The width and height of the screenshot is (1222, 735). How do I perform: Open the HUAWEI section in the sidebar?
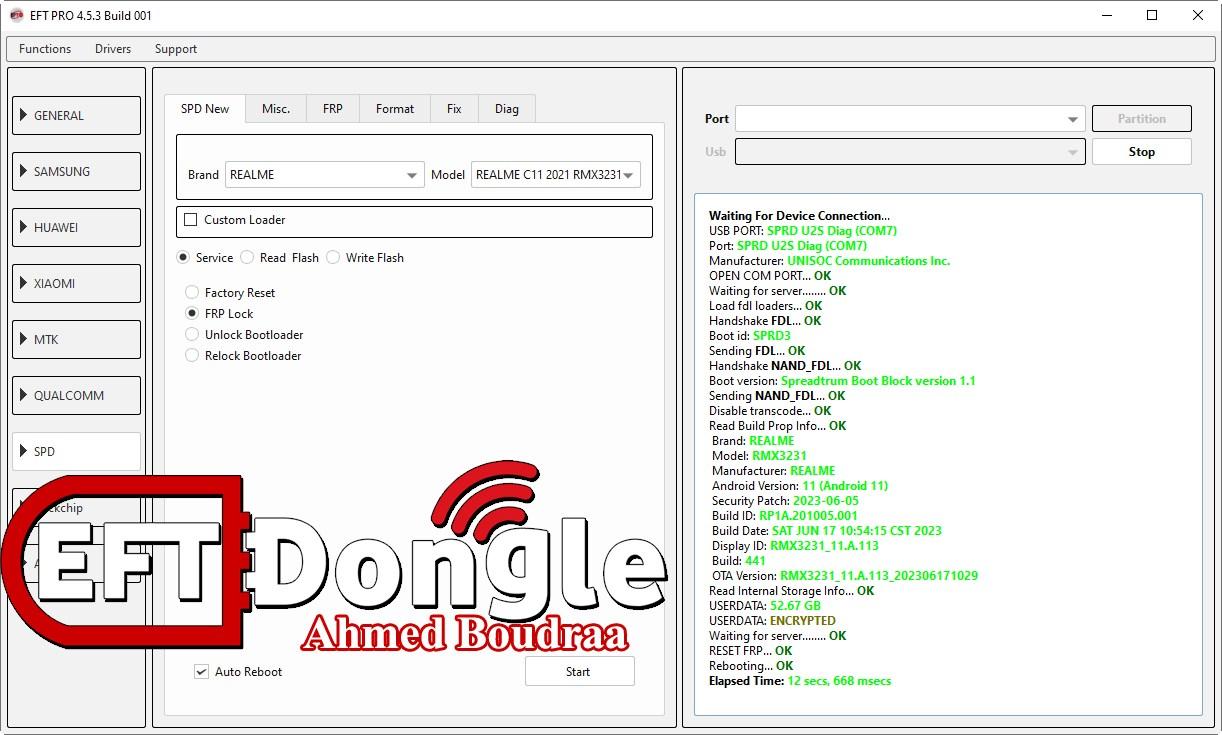click(x=76, y=227)
